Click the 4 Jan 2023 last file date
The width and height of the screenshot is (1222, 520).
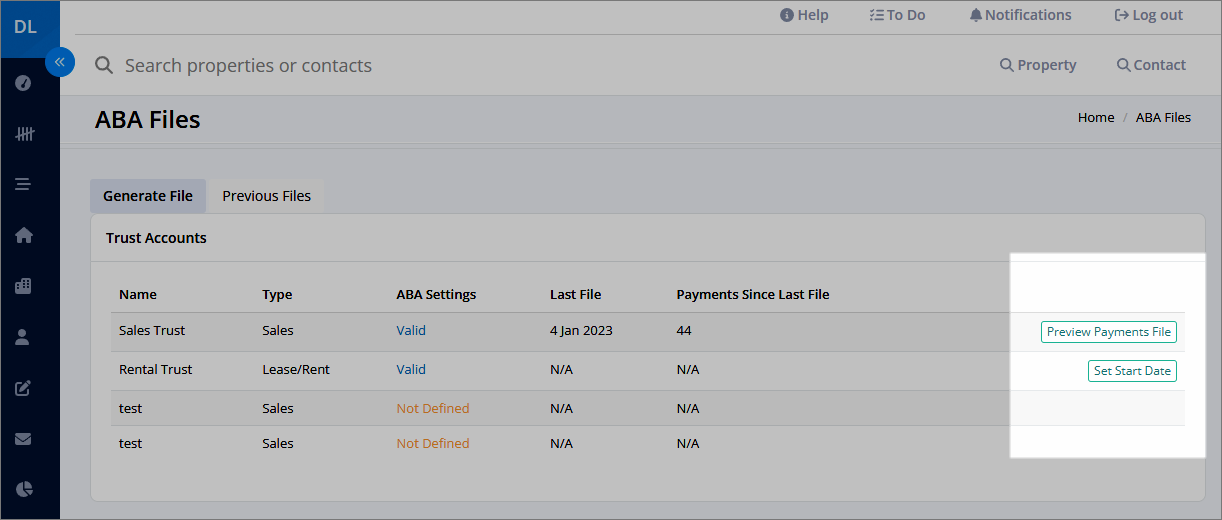[x=581, y=330]
